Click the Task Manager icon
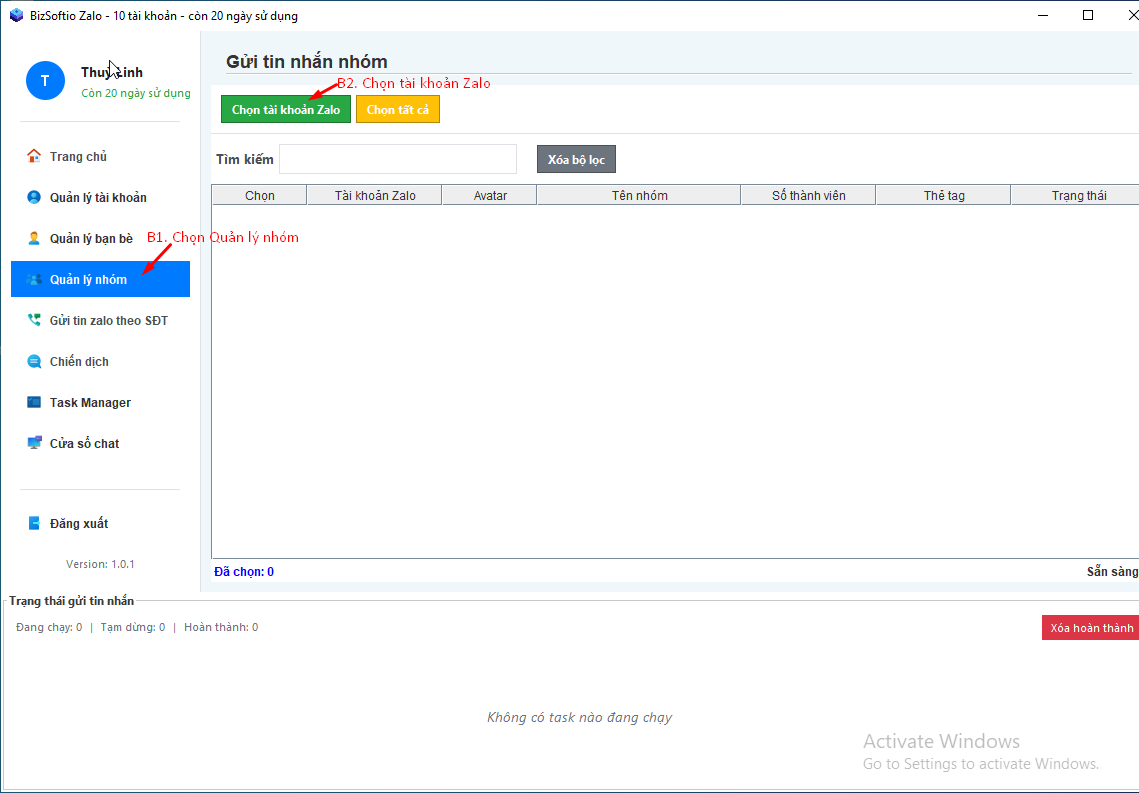 [x=34, y=402]
